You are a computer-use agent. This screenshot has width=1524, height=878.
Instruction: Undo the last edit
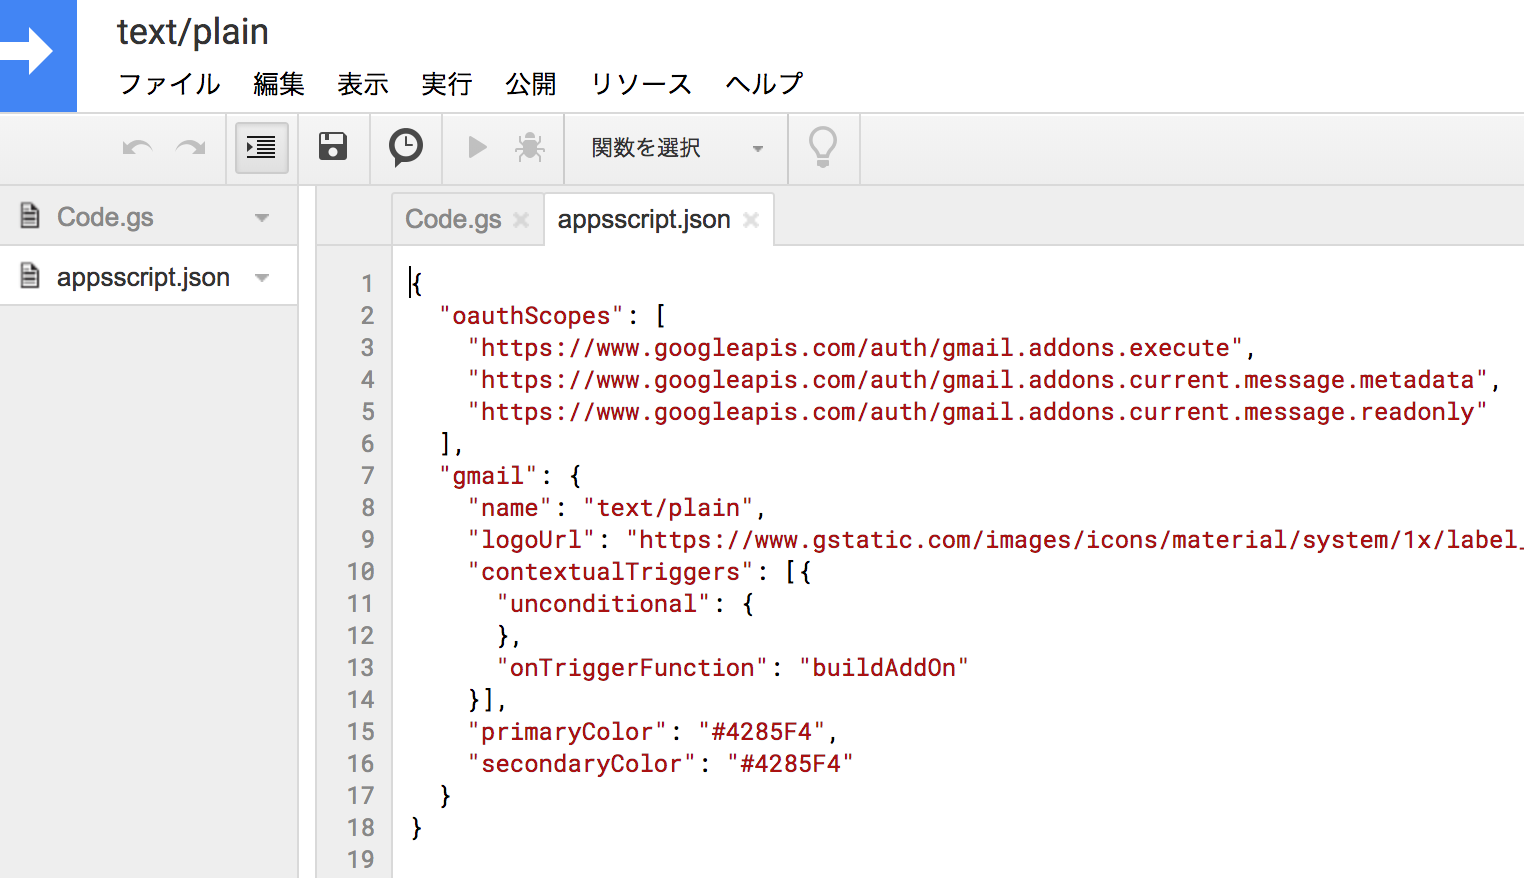point(136,147)
